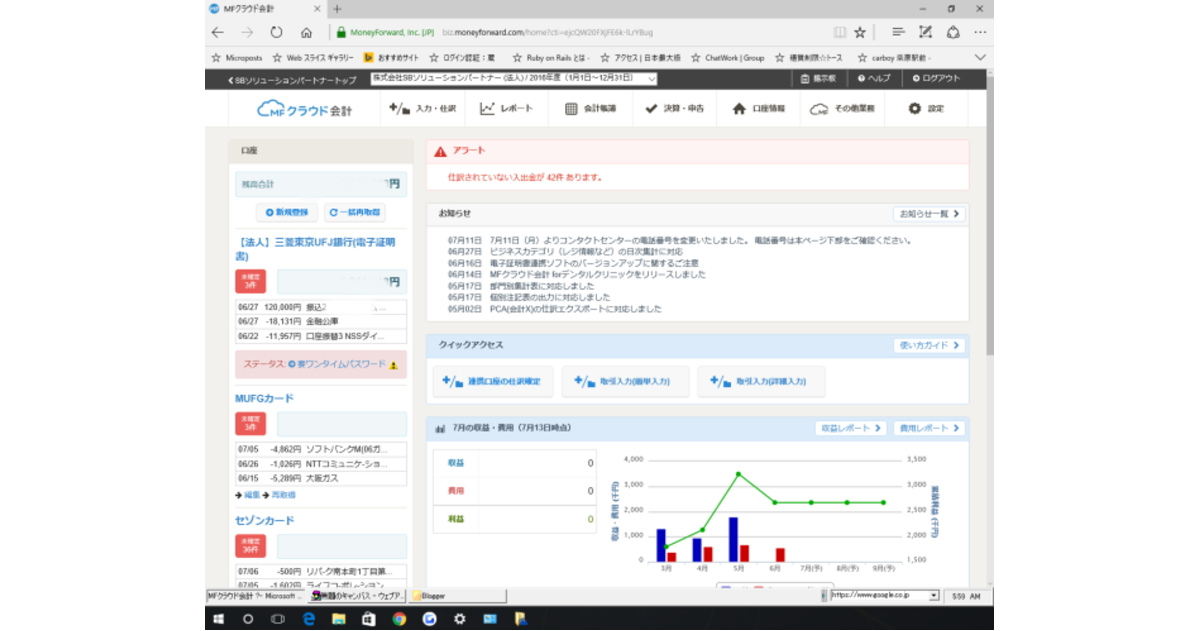This screenshot has width=1200, height=631.
Task: Open ChatWork | Group bookmark
Action: pyautogui.click(x=726, y=58)
